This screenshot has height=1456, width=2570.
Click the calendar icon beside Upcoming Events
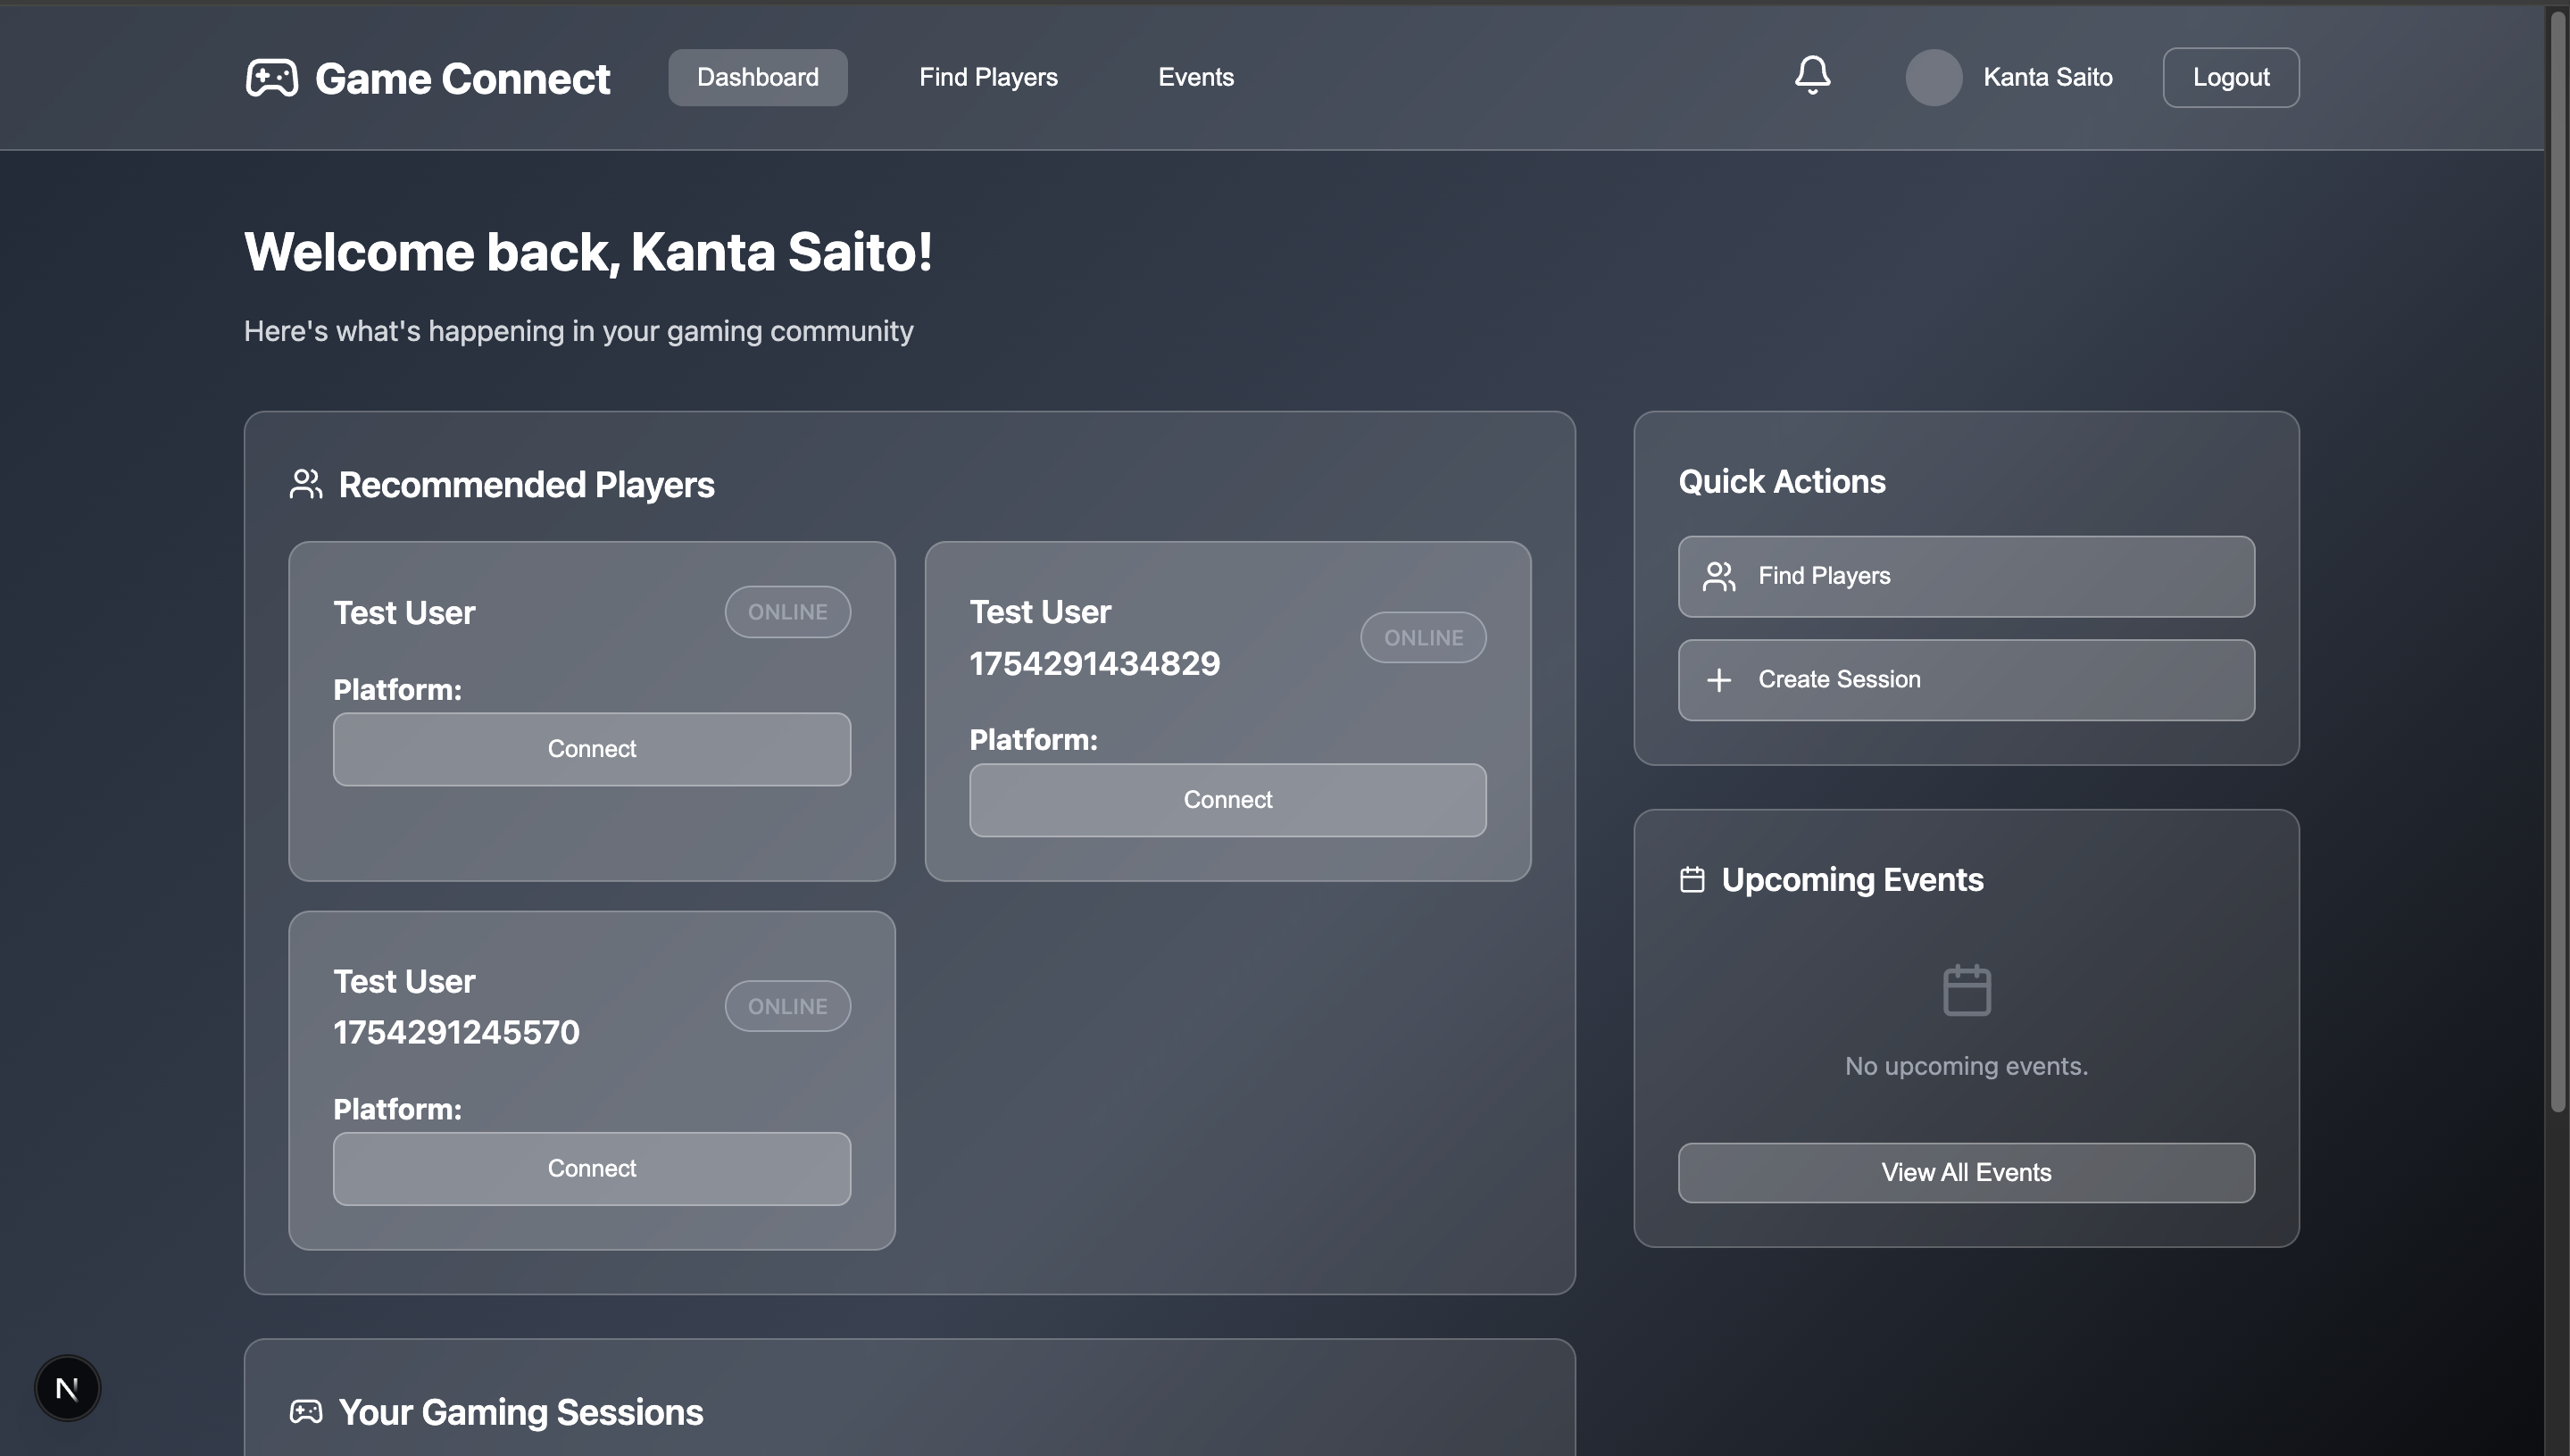1692,879
